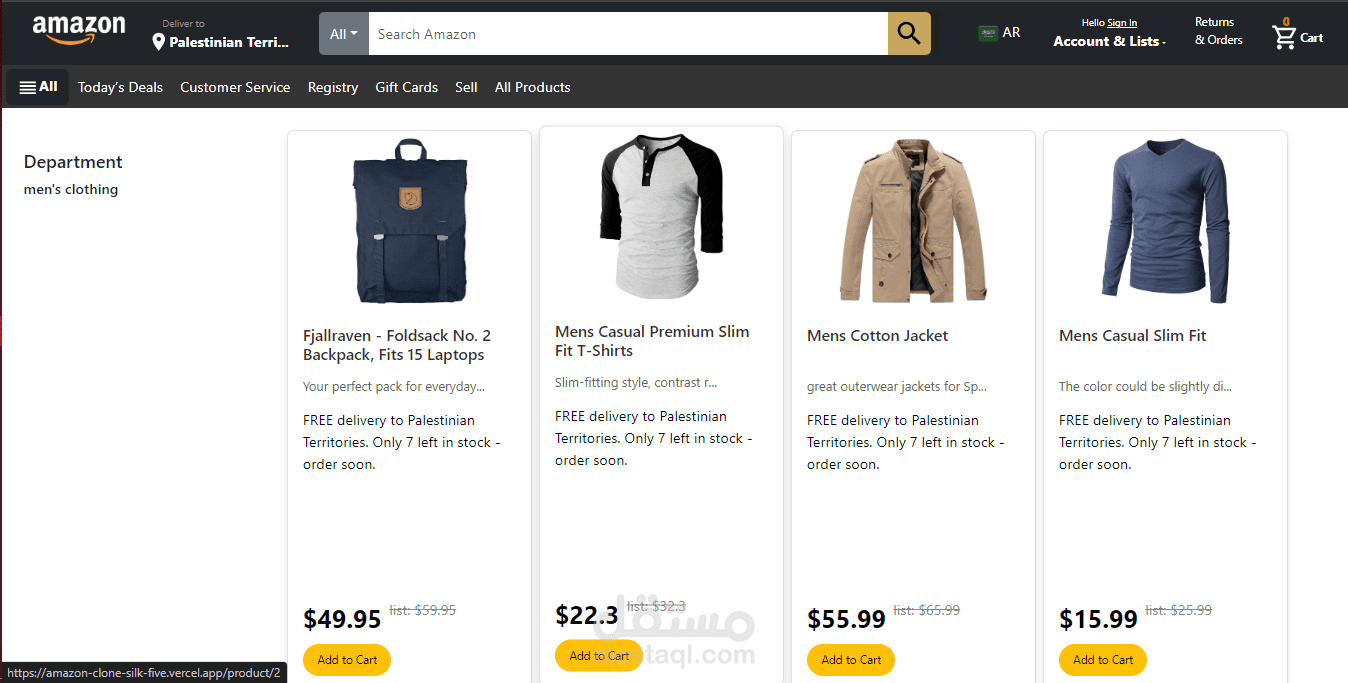The image size is (1348, 683).
Task: Open Returns & Orders link
Action: point(1218,31)
